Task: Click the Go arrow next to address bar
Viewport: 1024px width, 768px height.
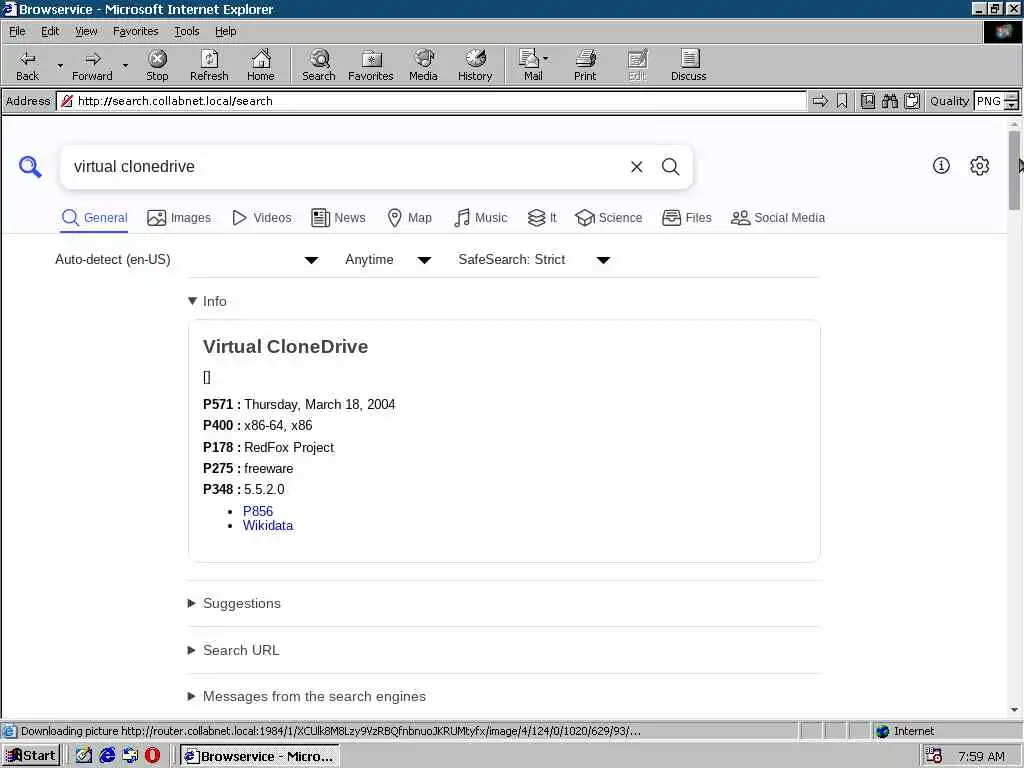Action: 820,101
